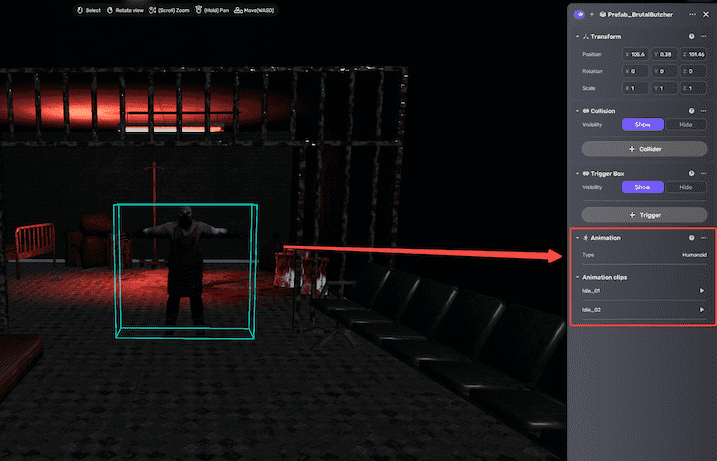Select the butcher character in the viewport
Screen dimensions: 717x461
coord(185,265)
